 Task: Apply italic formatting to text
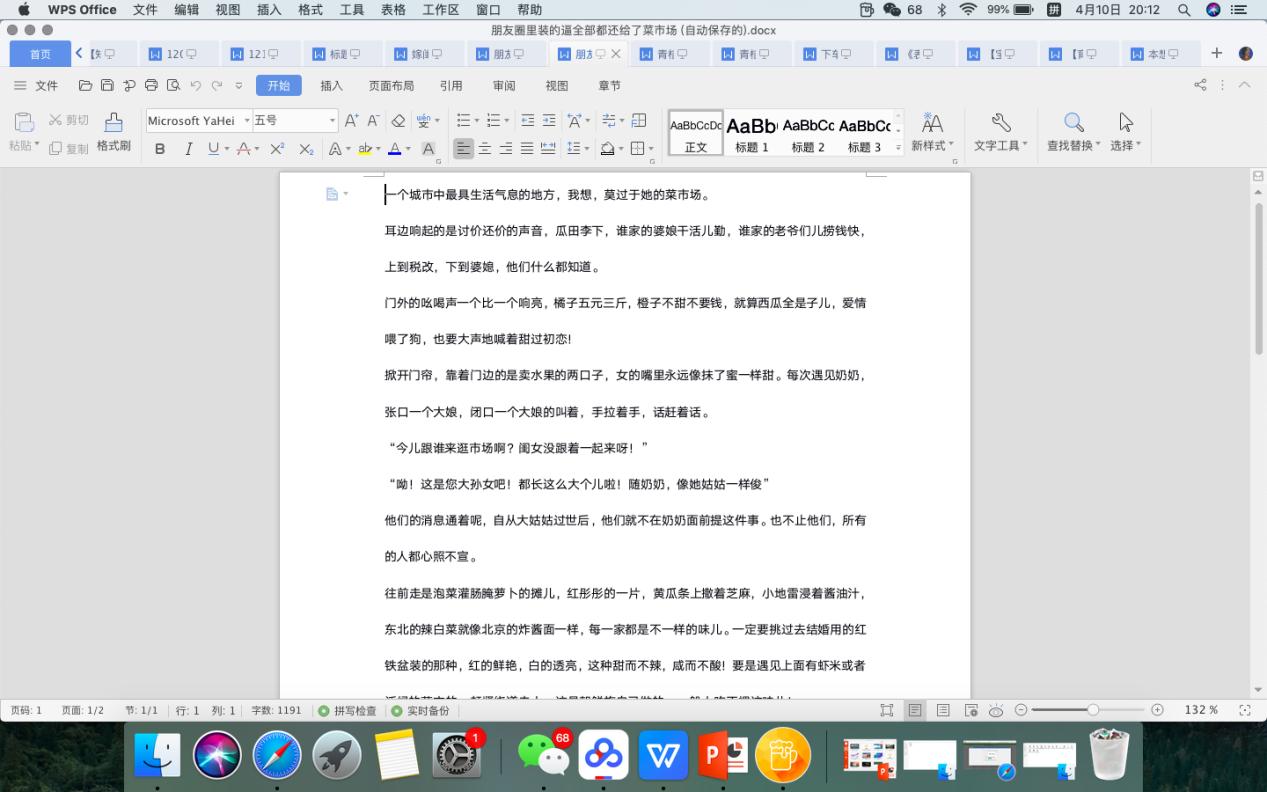click(x=185, y=148)
